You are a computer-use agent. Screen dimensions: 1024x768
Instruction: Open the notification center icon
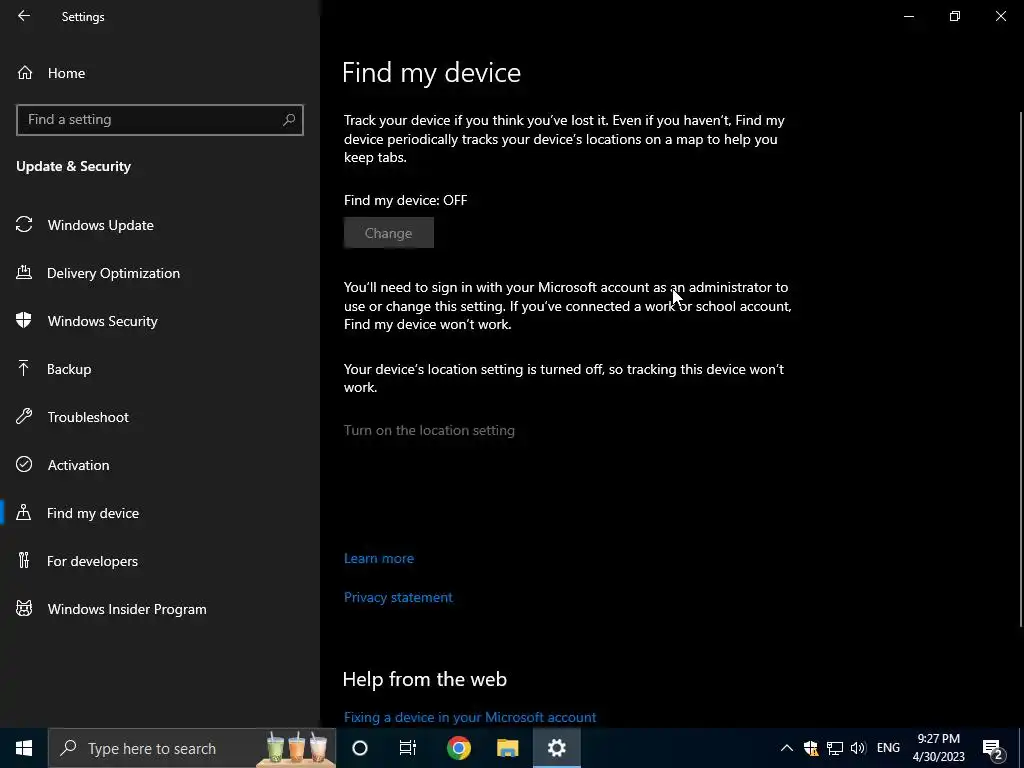pos(993,748)
